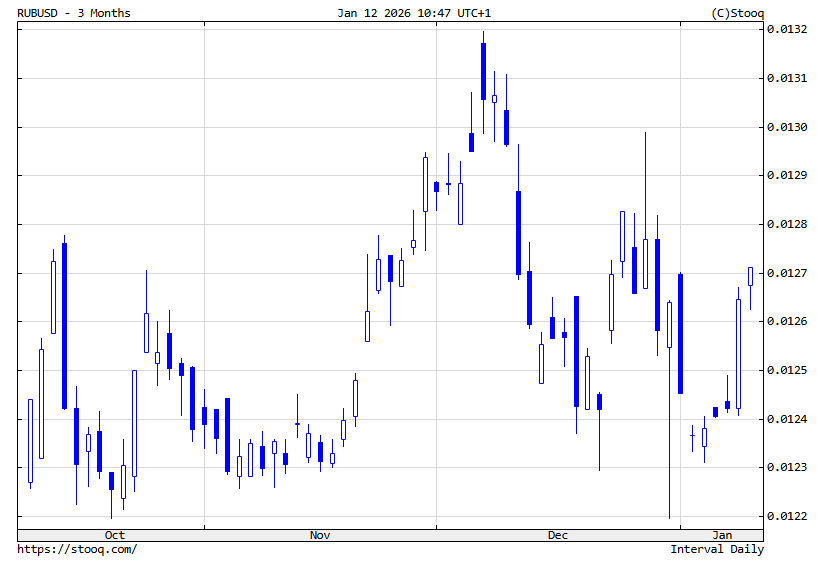The height and width of the screenshot is (579, 817).
Task: Click the 0.0131 price axis label
Action: [x=787, y=78]
